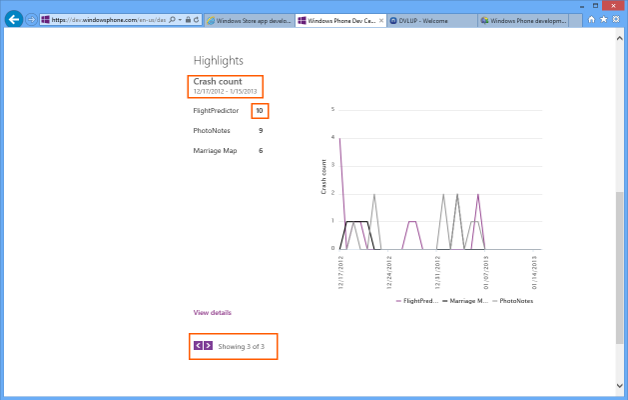628x400 pixels.
Task: Switch to Windows Store app development tab
Action: tap(248, 19)
